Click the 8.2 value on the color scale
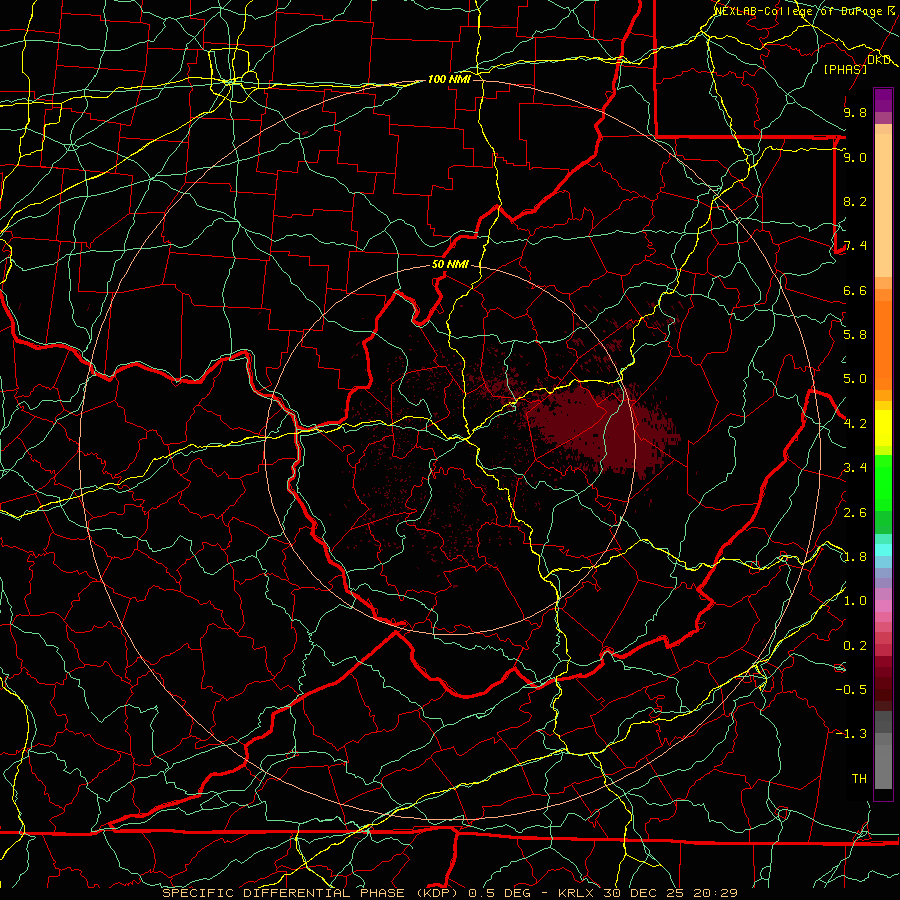The height and width of the screenshot is (900, 900). pyautogui.click(x=855, y=201)
